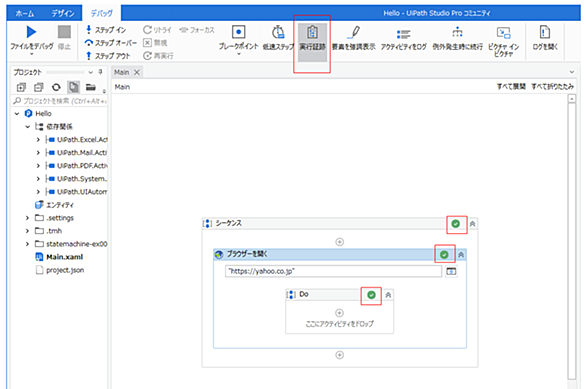The width and height of the screenshot is (586, 389).
Task: Select エンティティ in project tree
Action: click(55, 205)
